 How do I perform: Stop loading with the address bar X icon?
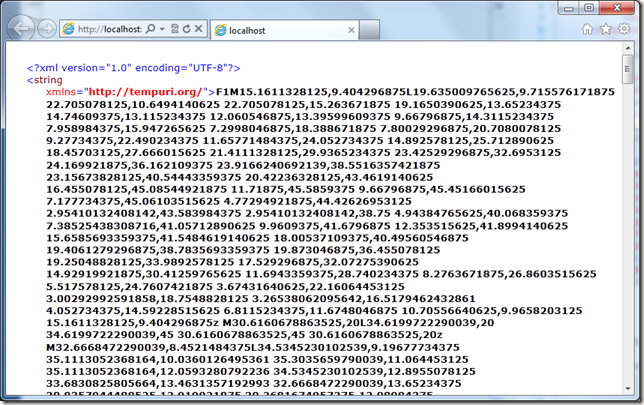click(x=199, y=28)
